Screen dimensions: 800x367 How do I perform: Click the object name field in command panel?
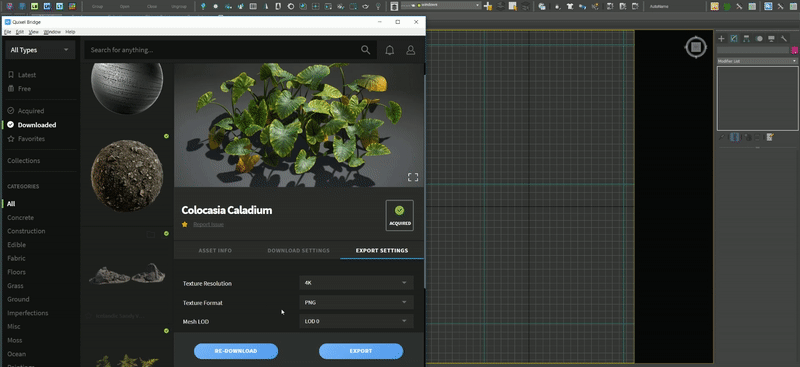pos(753,51)
